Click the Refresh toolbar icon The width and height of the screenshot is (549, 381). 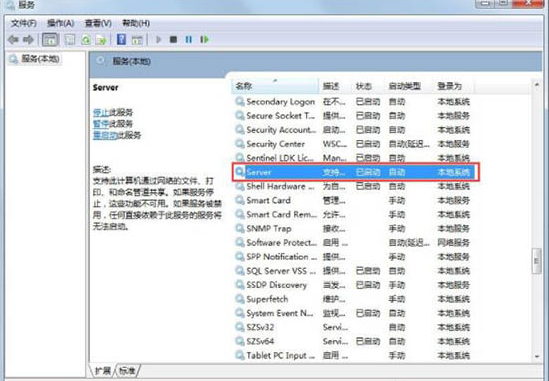86,40
